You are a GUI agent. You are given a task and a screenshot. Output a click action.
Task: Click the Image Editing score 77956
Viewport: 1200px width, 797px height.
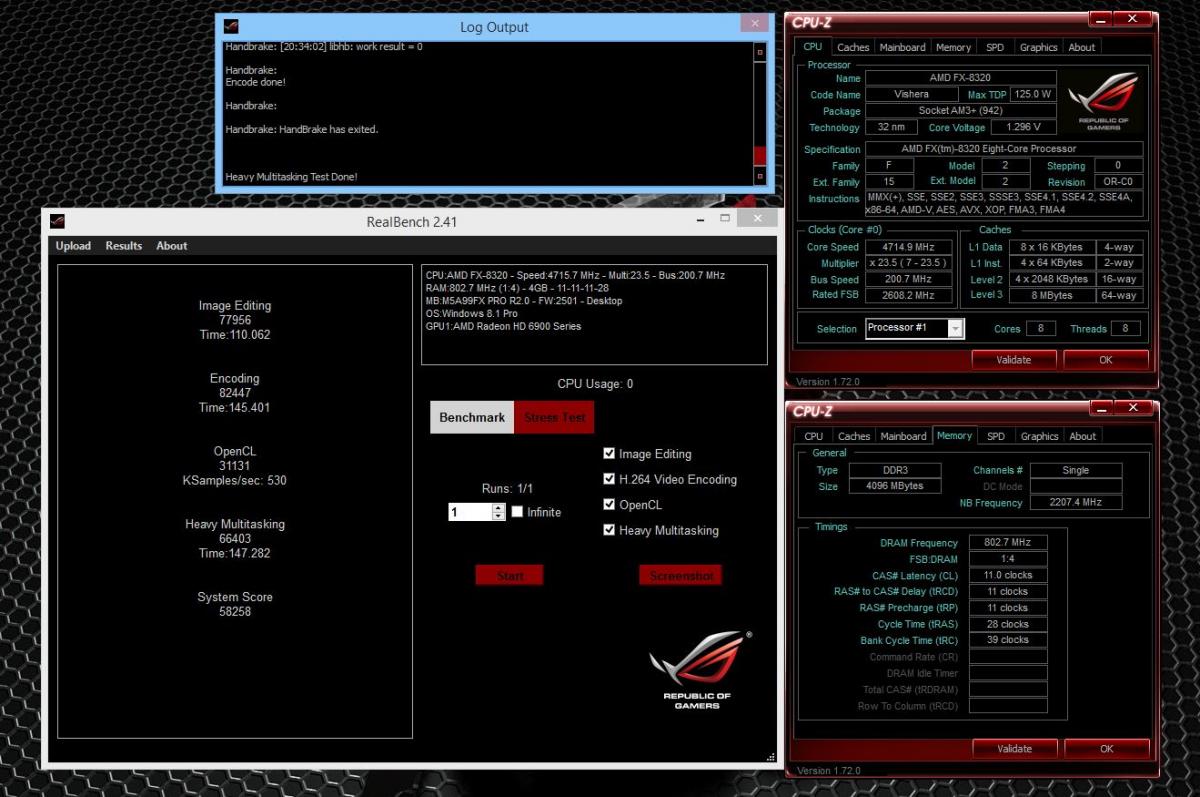235,320
